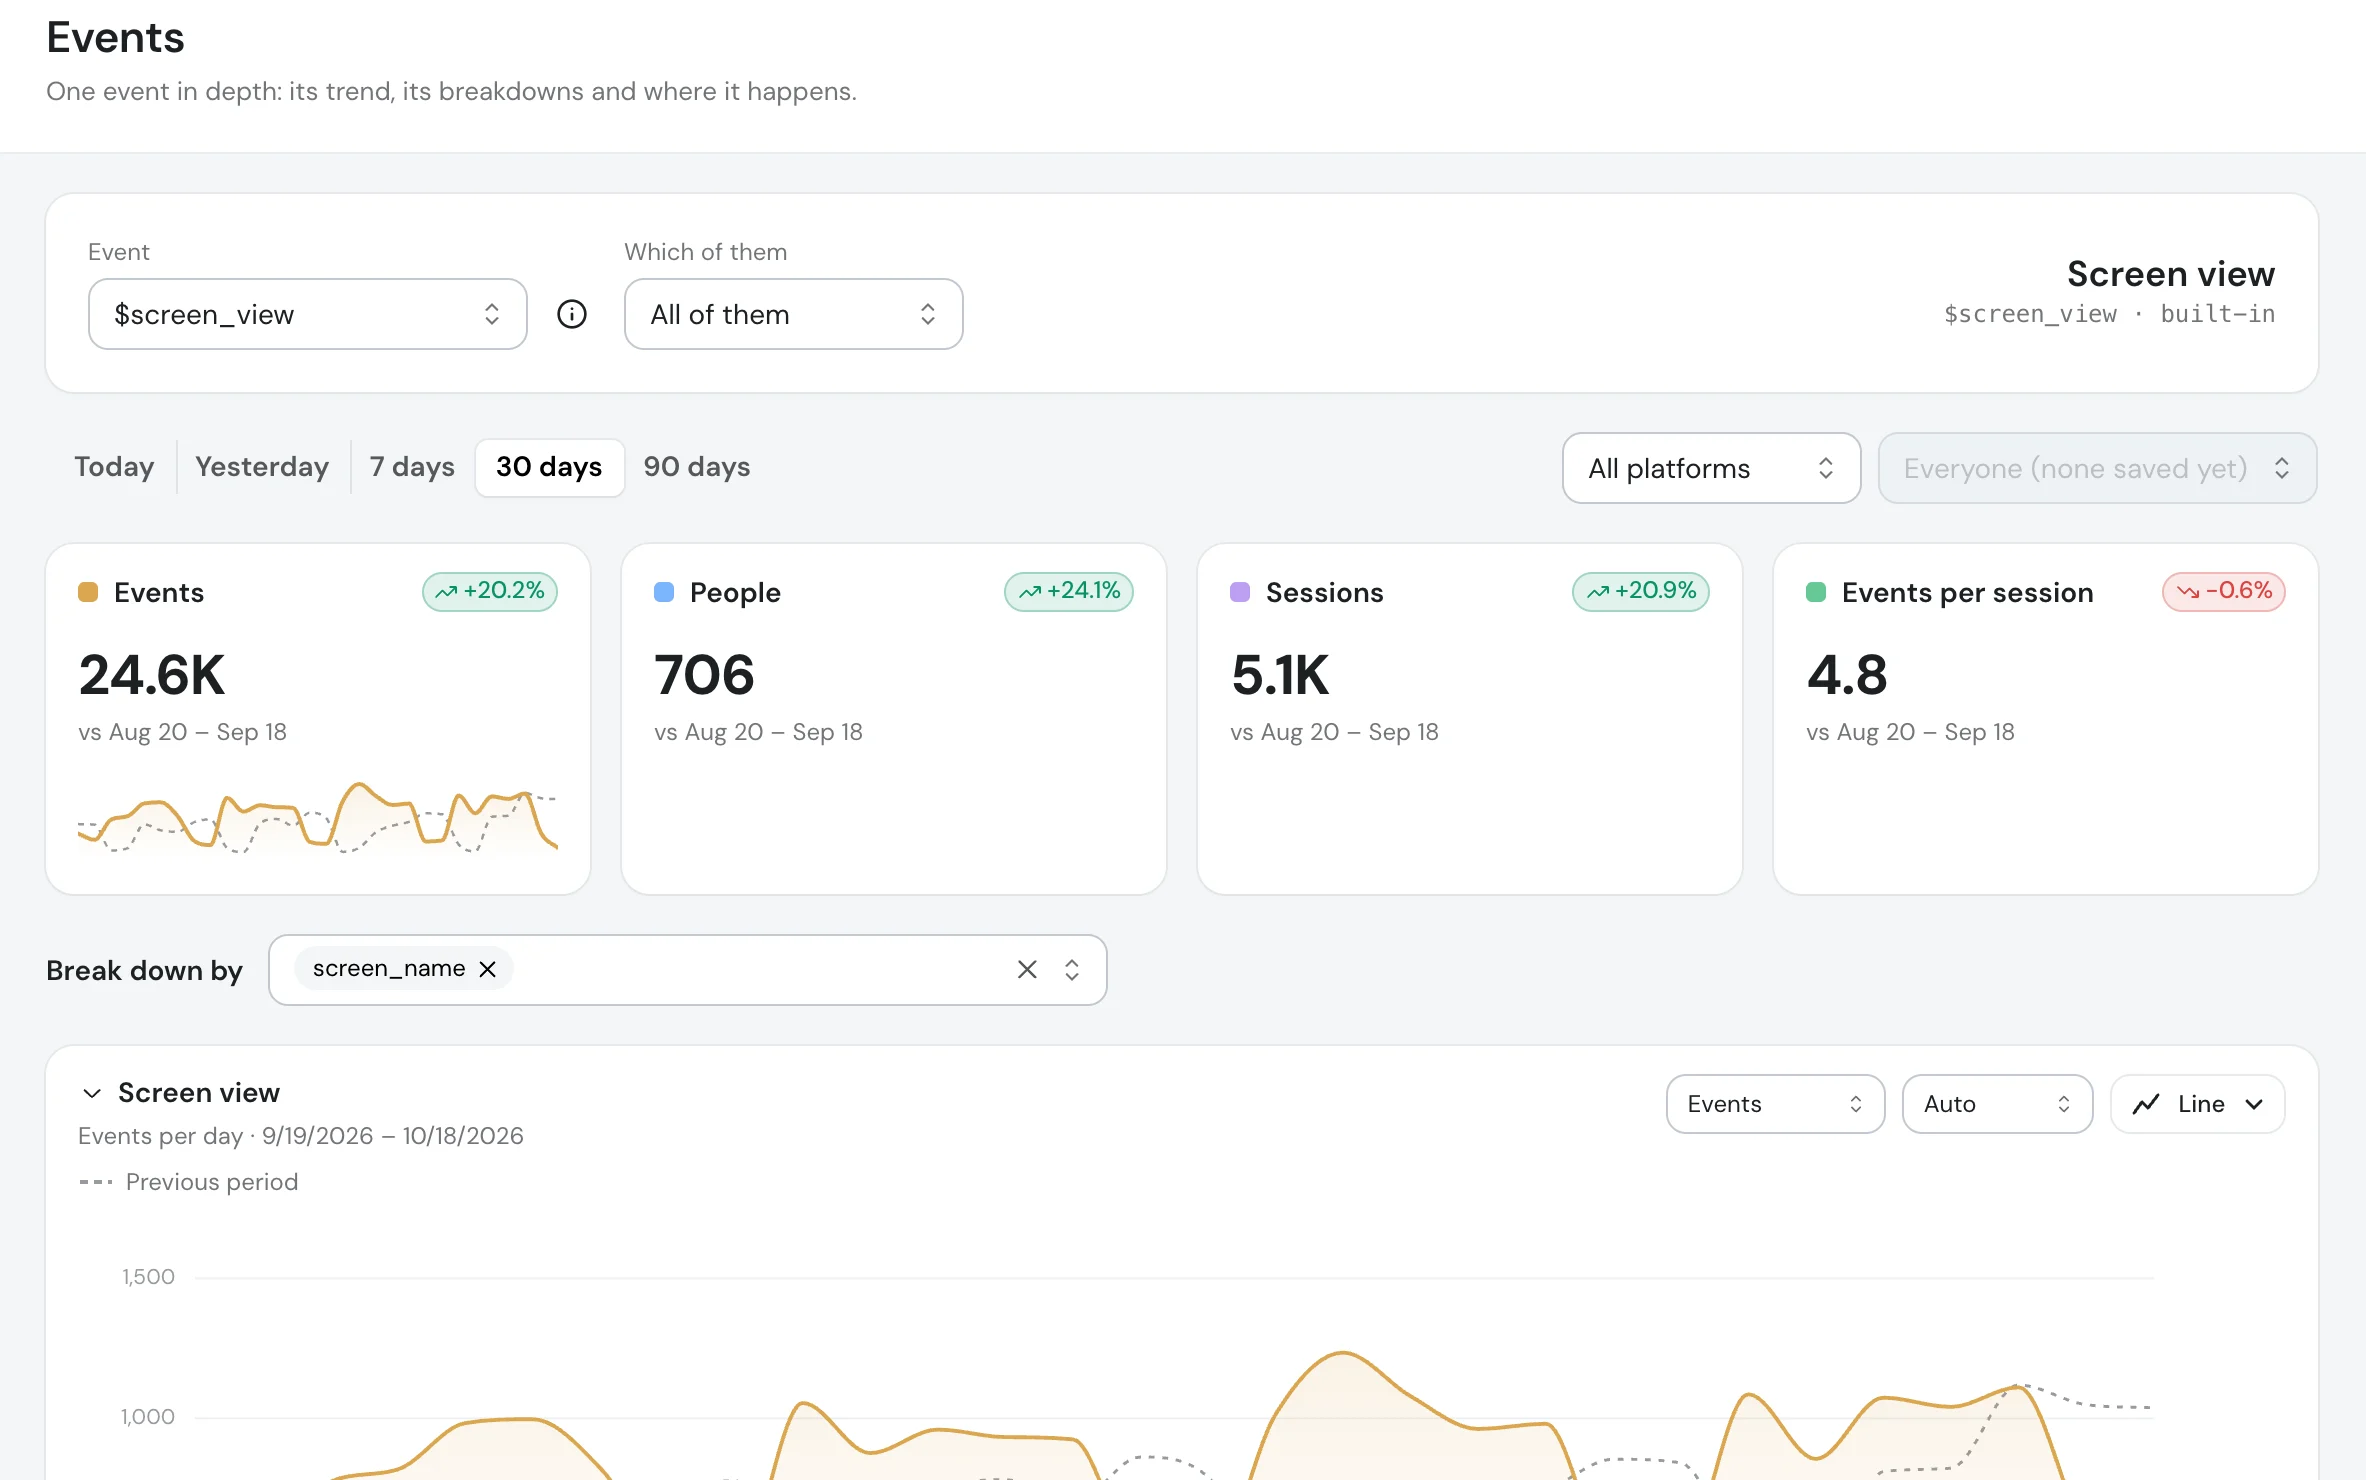Viewport: 2366px width, 1480px height.
Task: Select the Today range tab
Action: [114, 467]
